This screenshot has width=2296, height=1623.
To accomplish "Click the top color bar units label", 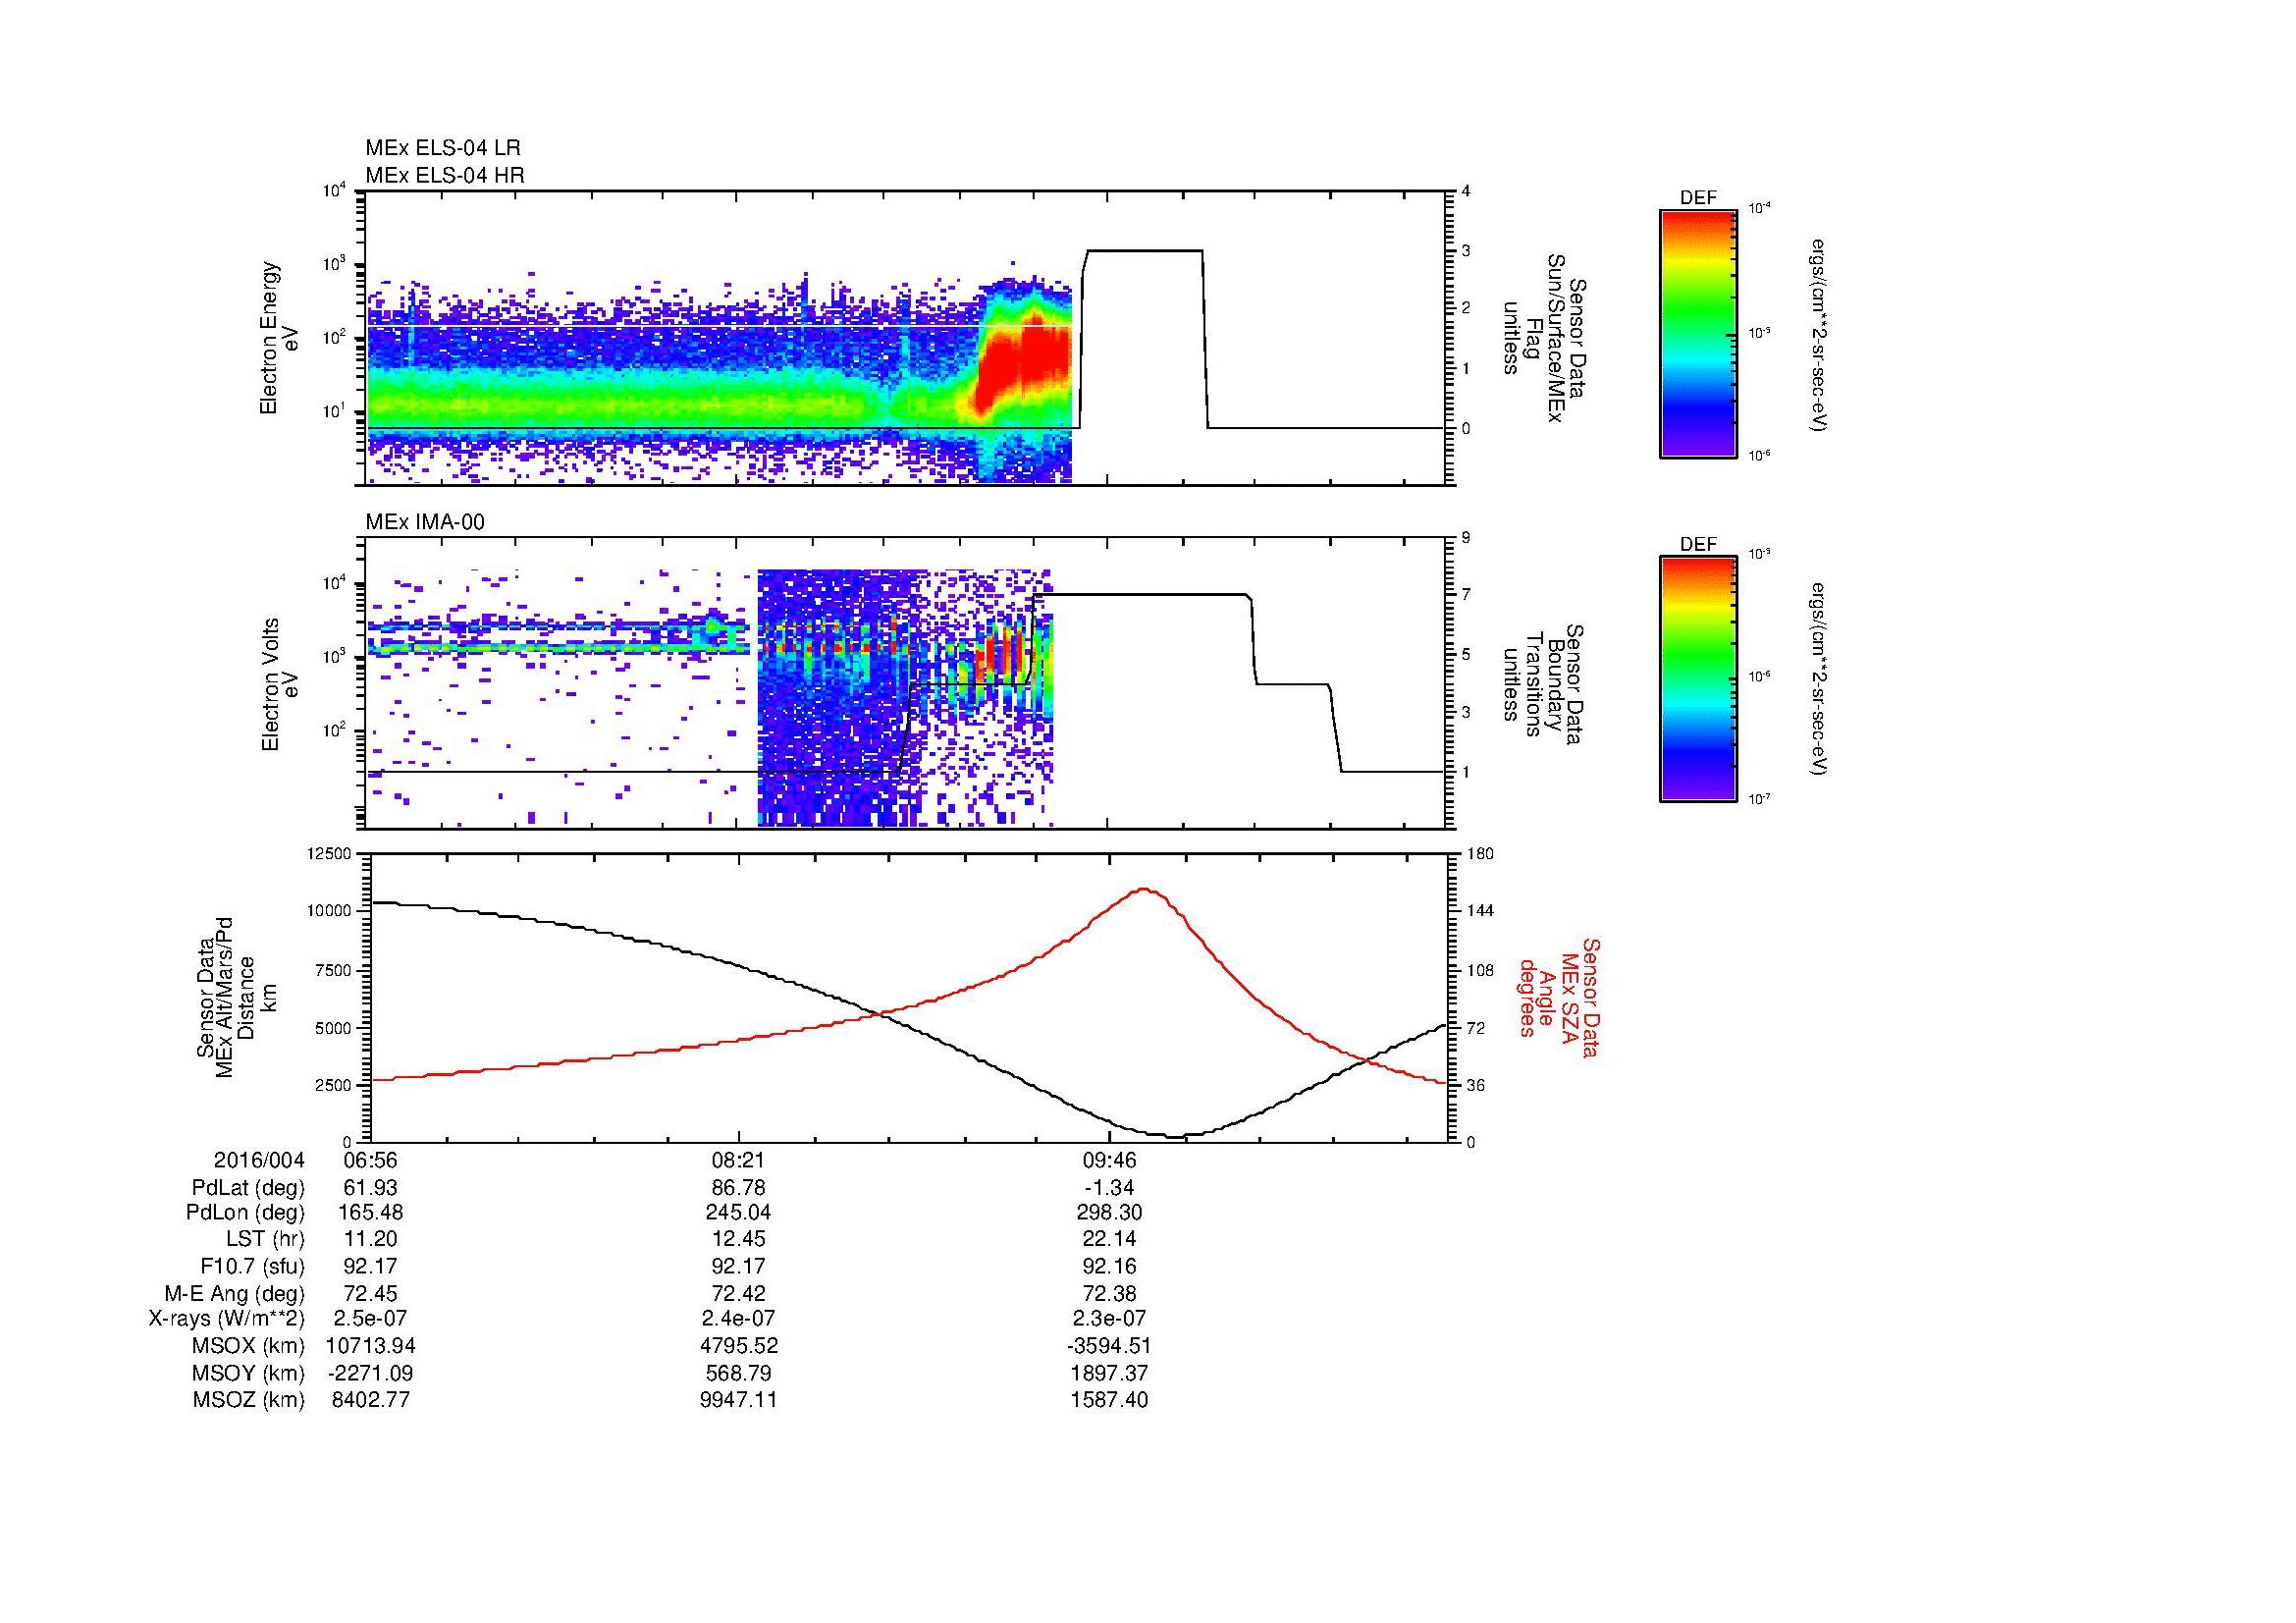I will click(x=1820, y=334).
